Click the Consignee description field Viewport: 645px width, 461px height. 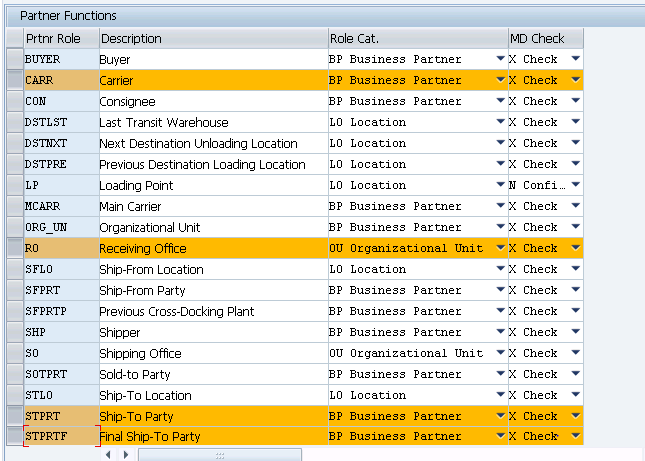pos(213,101)
